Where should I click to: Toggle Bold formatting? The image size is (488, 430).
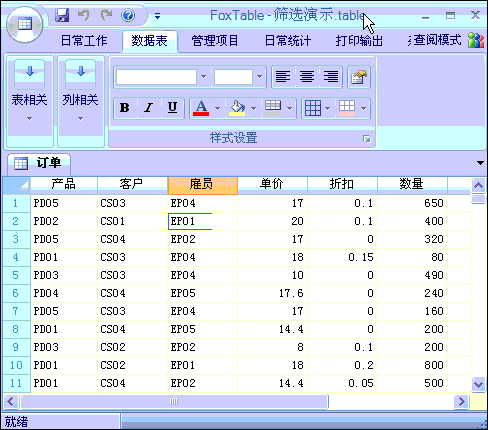[x=125, y=108]
